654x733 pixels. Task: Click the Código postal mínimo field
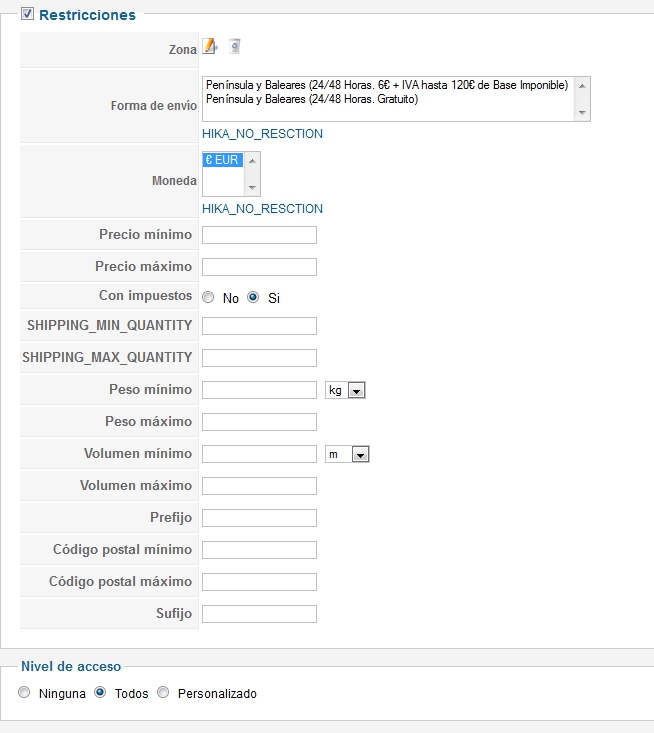(x=259, y=550)
